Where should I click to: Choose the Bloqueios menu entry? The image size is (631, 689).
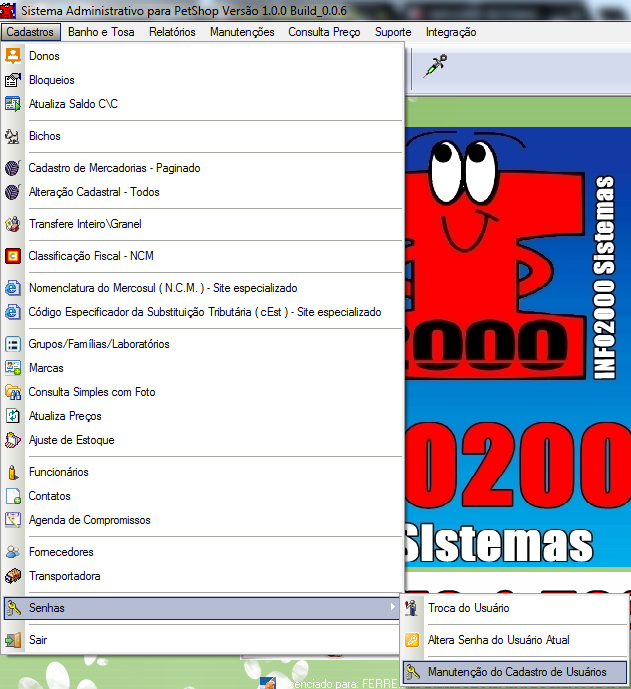coord(203,80)
